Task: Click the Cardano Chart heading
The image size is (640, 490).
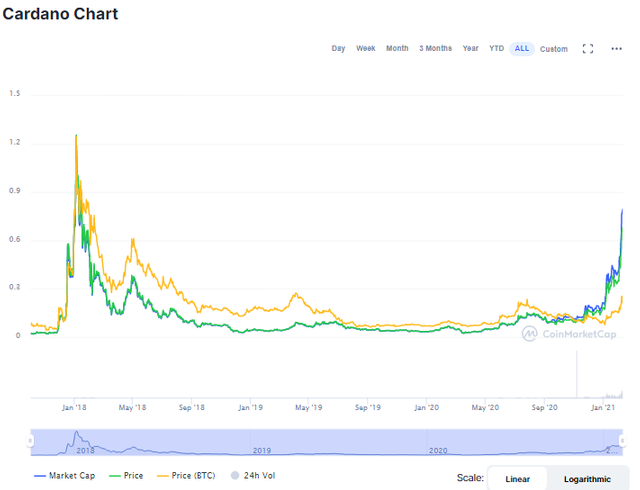Action: [60, 14]
